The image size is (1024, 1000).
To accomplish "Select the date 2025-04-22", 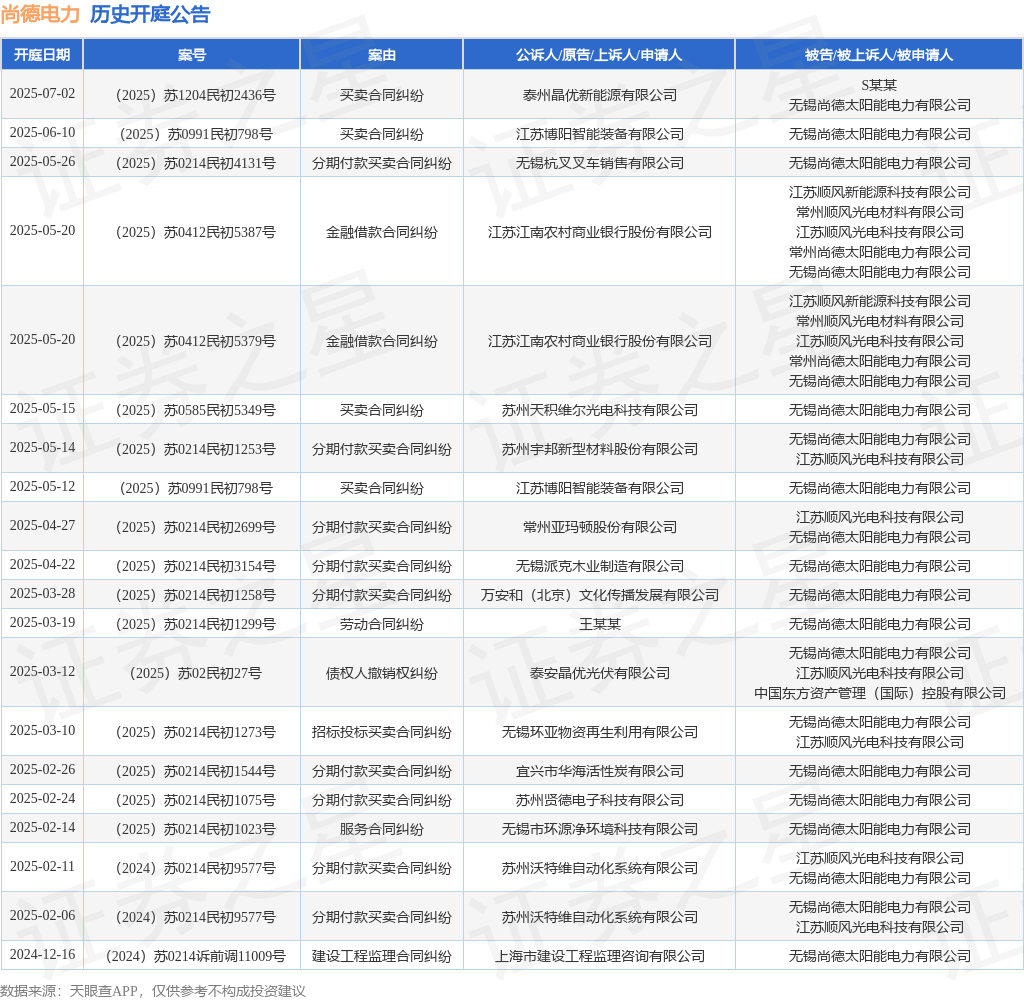I will coord(42,564).
